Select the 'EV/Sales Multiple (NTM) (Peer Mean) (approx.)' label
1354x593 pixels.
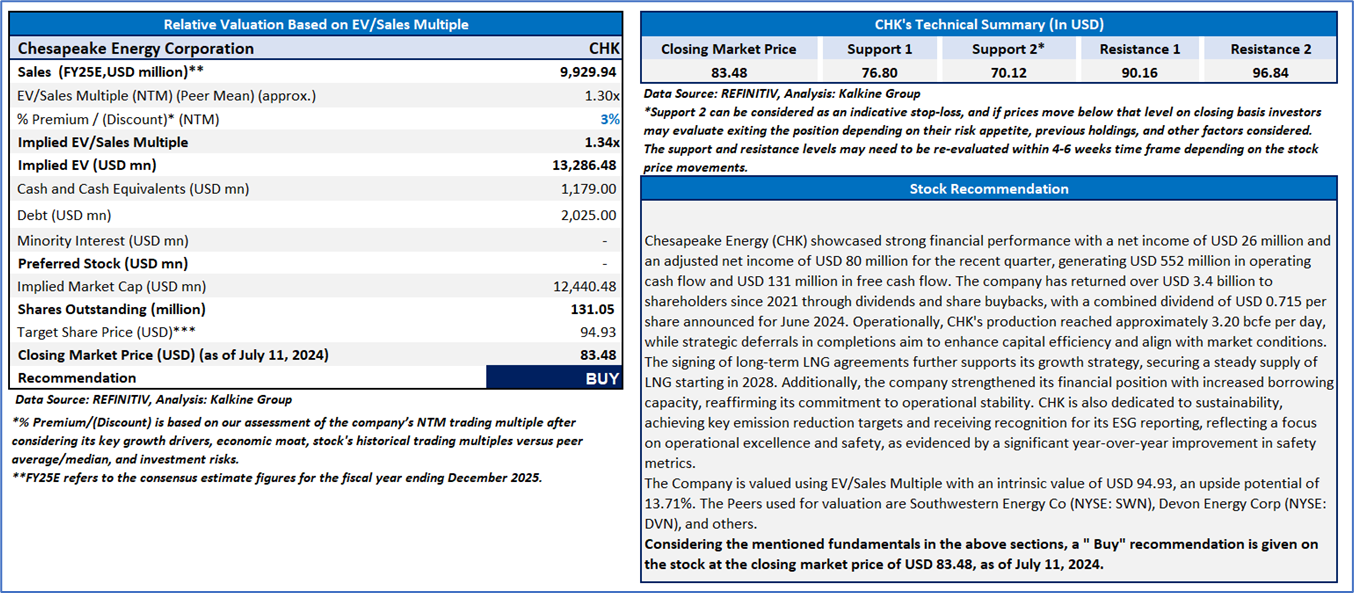[x=166, y=96]
